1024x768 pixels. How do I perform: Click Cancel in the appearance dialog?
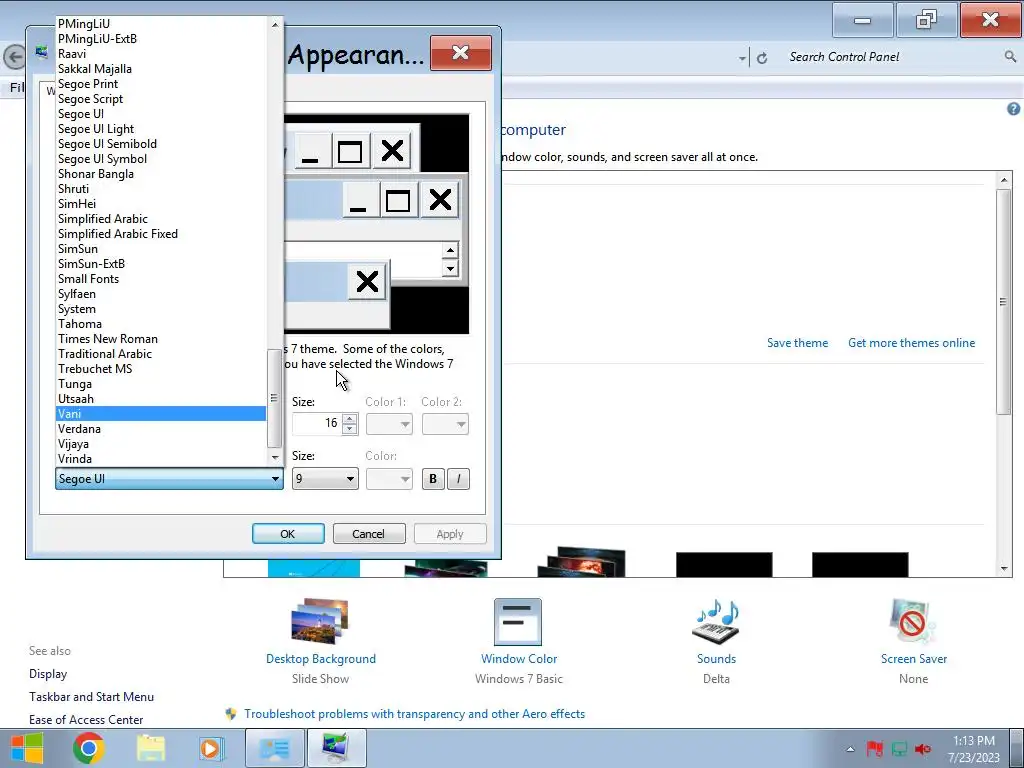pyautogui.click(x=369, y=534)
